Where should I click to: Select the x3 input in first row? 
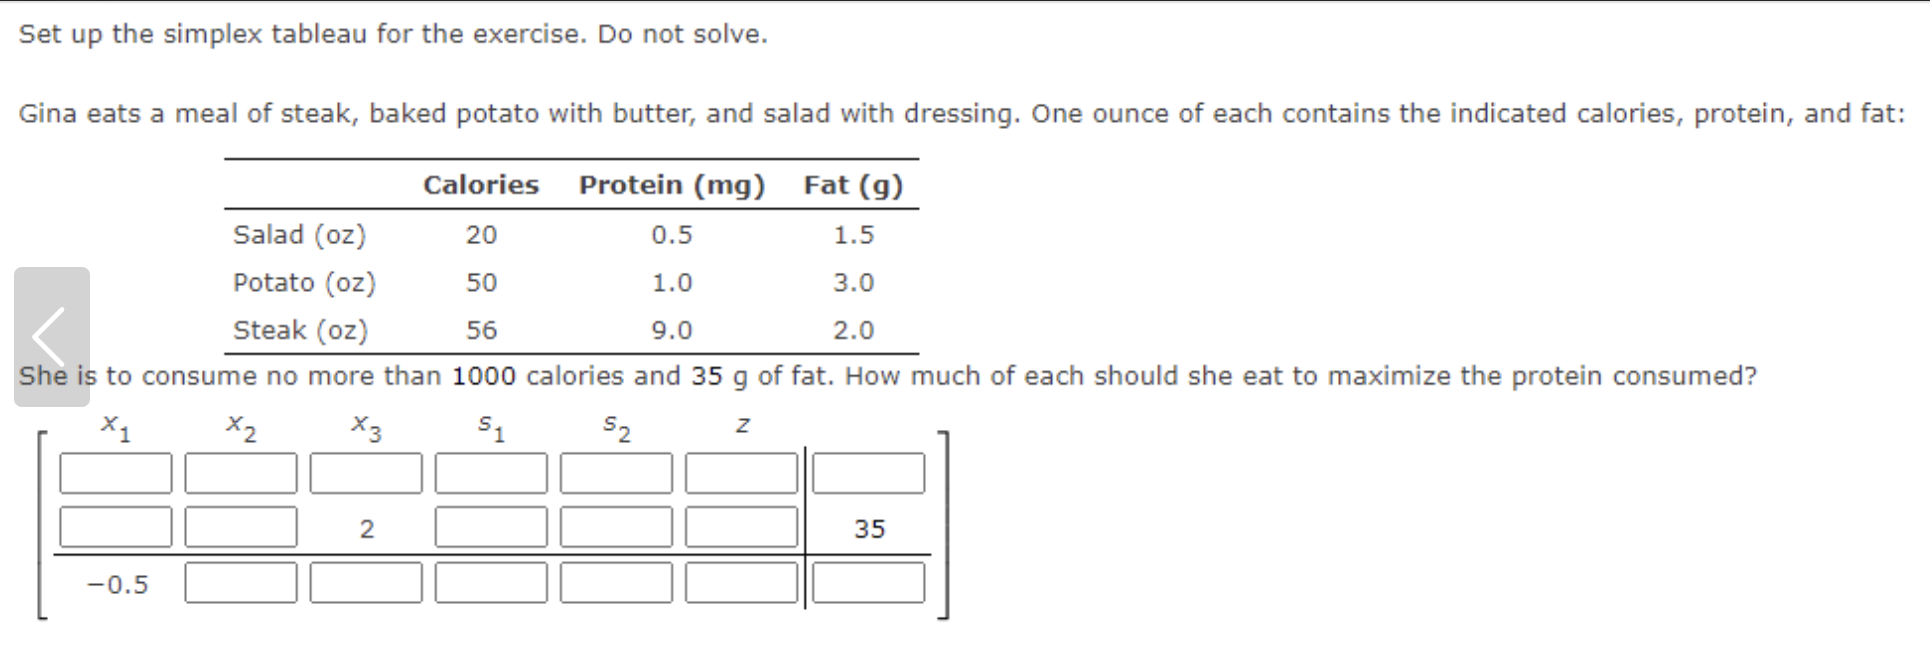click(x=366, y=473)
